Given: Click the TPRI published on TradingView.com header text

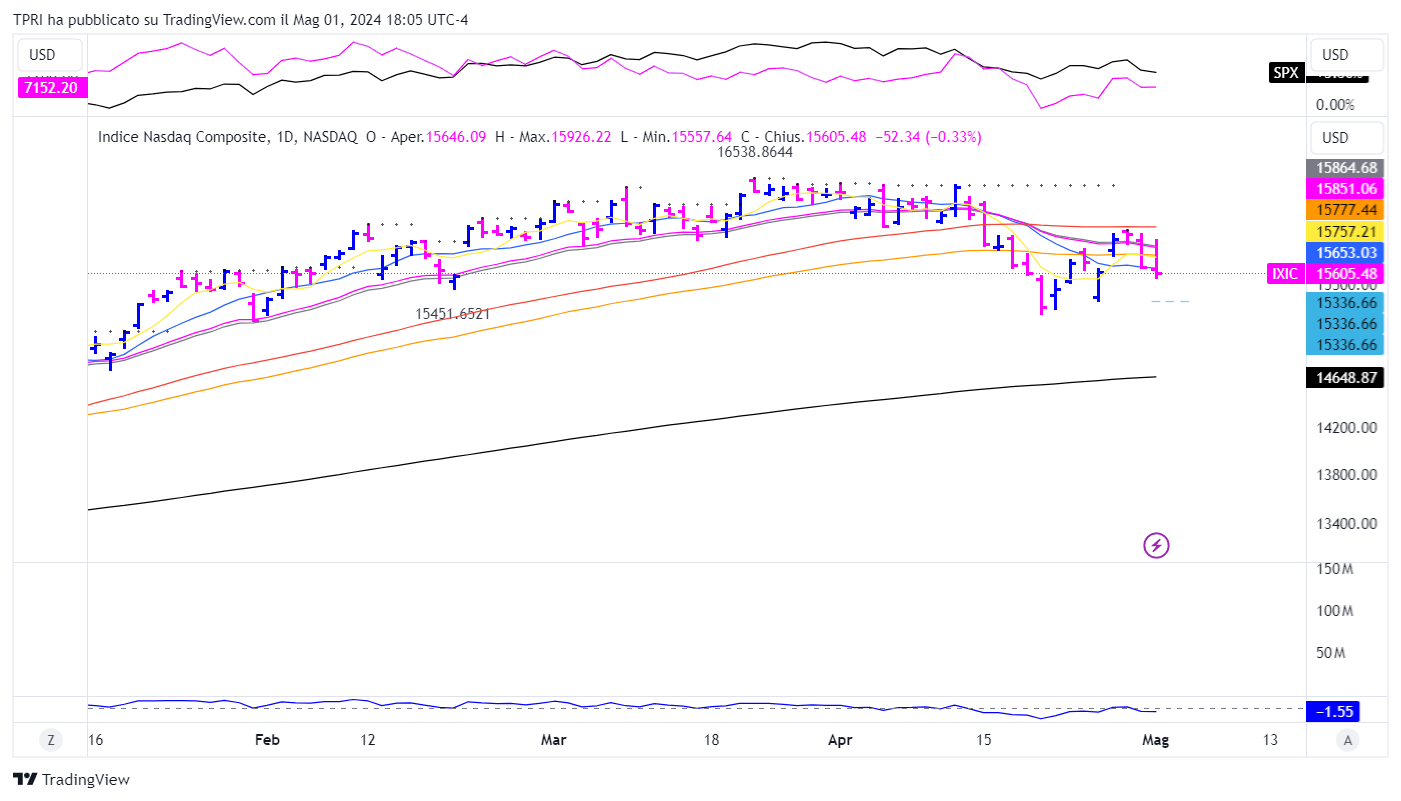Looking at the screenshot, I should coord(255,20).
